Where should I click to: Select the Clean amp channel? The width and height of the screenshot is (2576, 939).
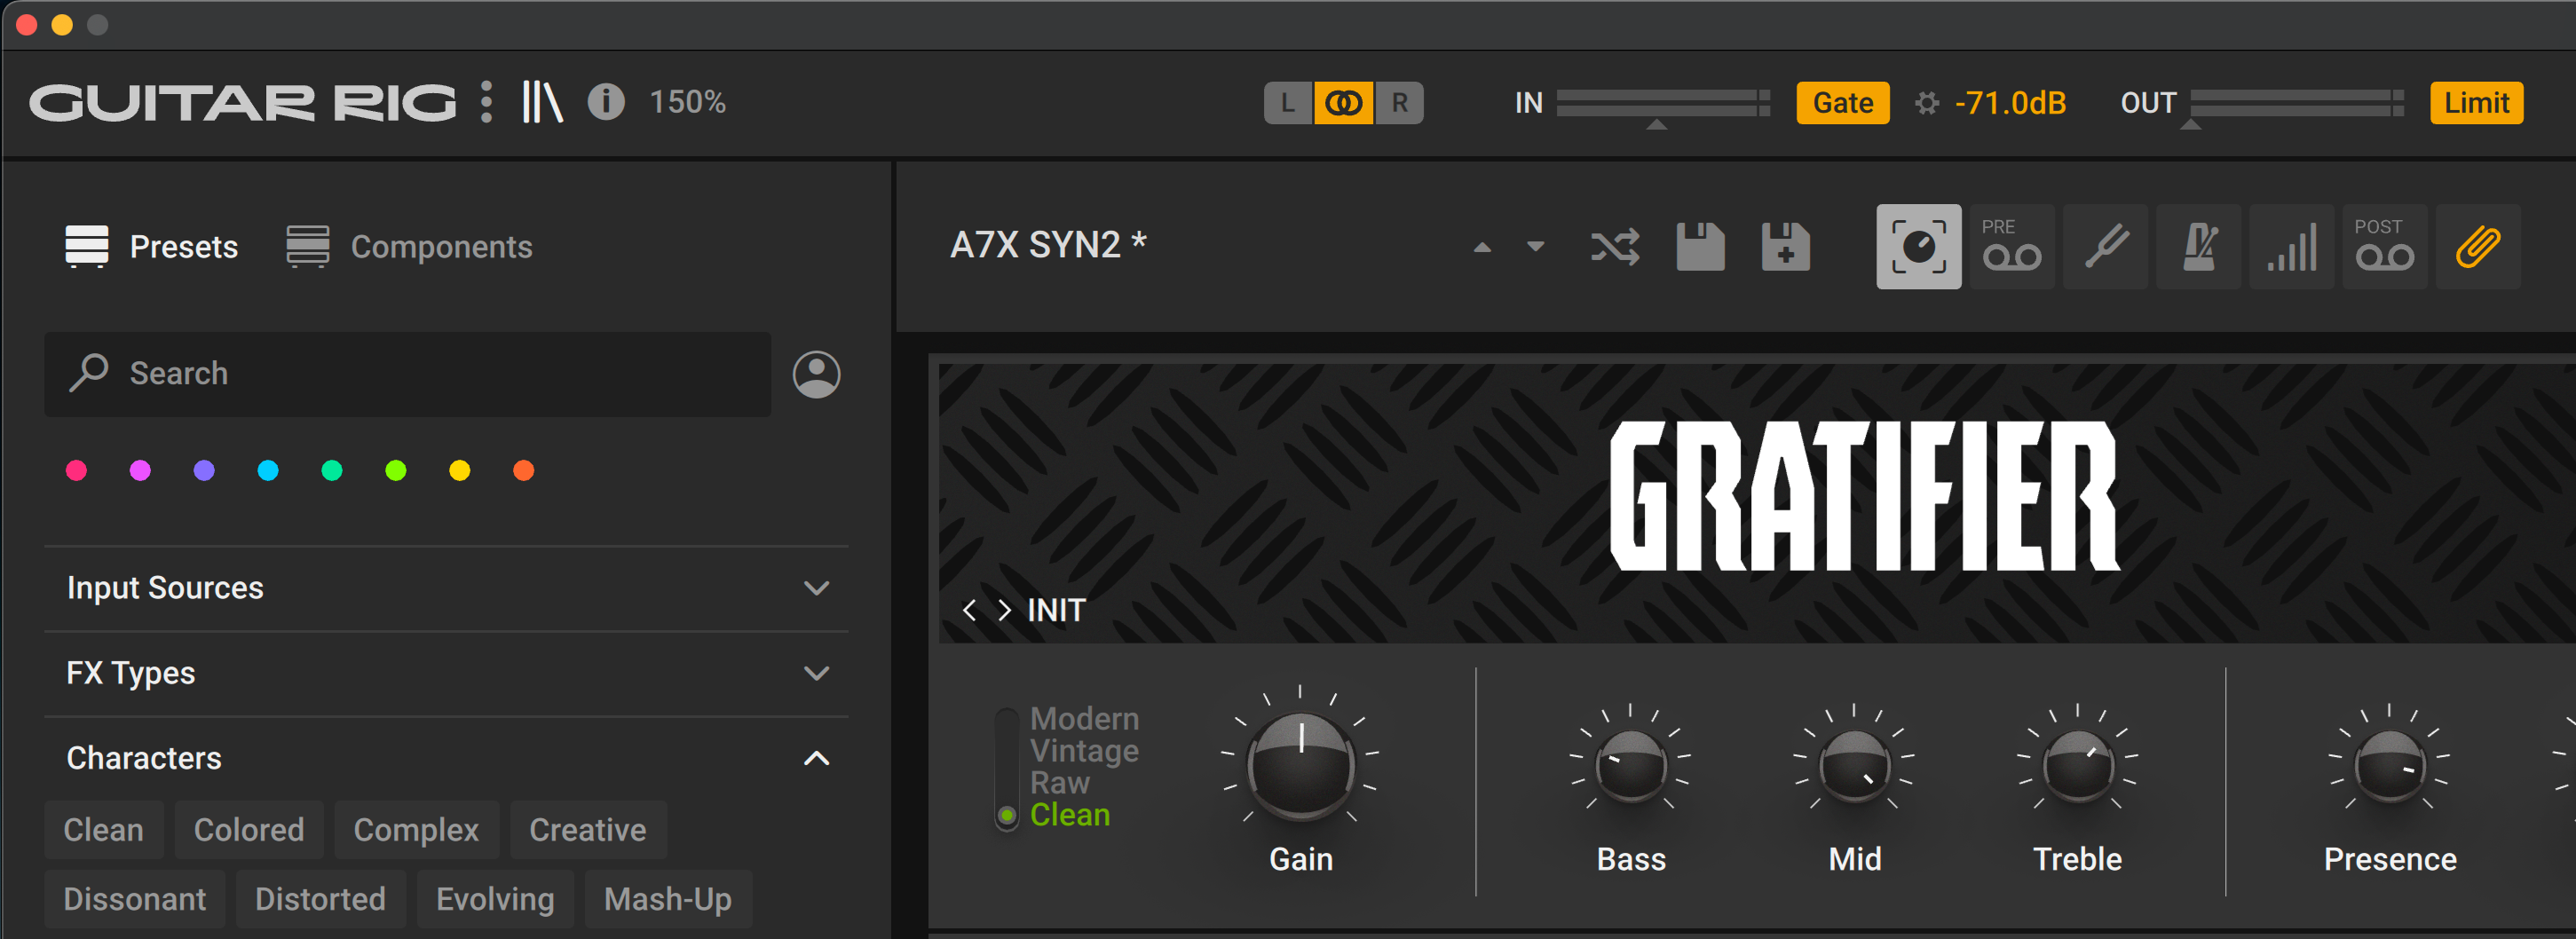pyautogui.click(x=1070, y=815)
